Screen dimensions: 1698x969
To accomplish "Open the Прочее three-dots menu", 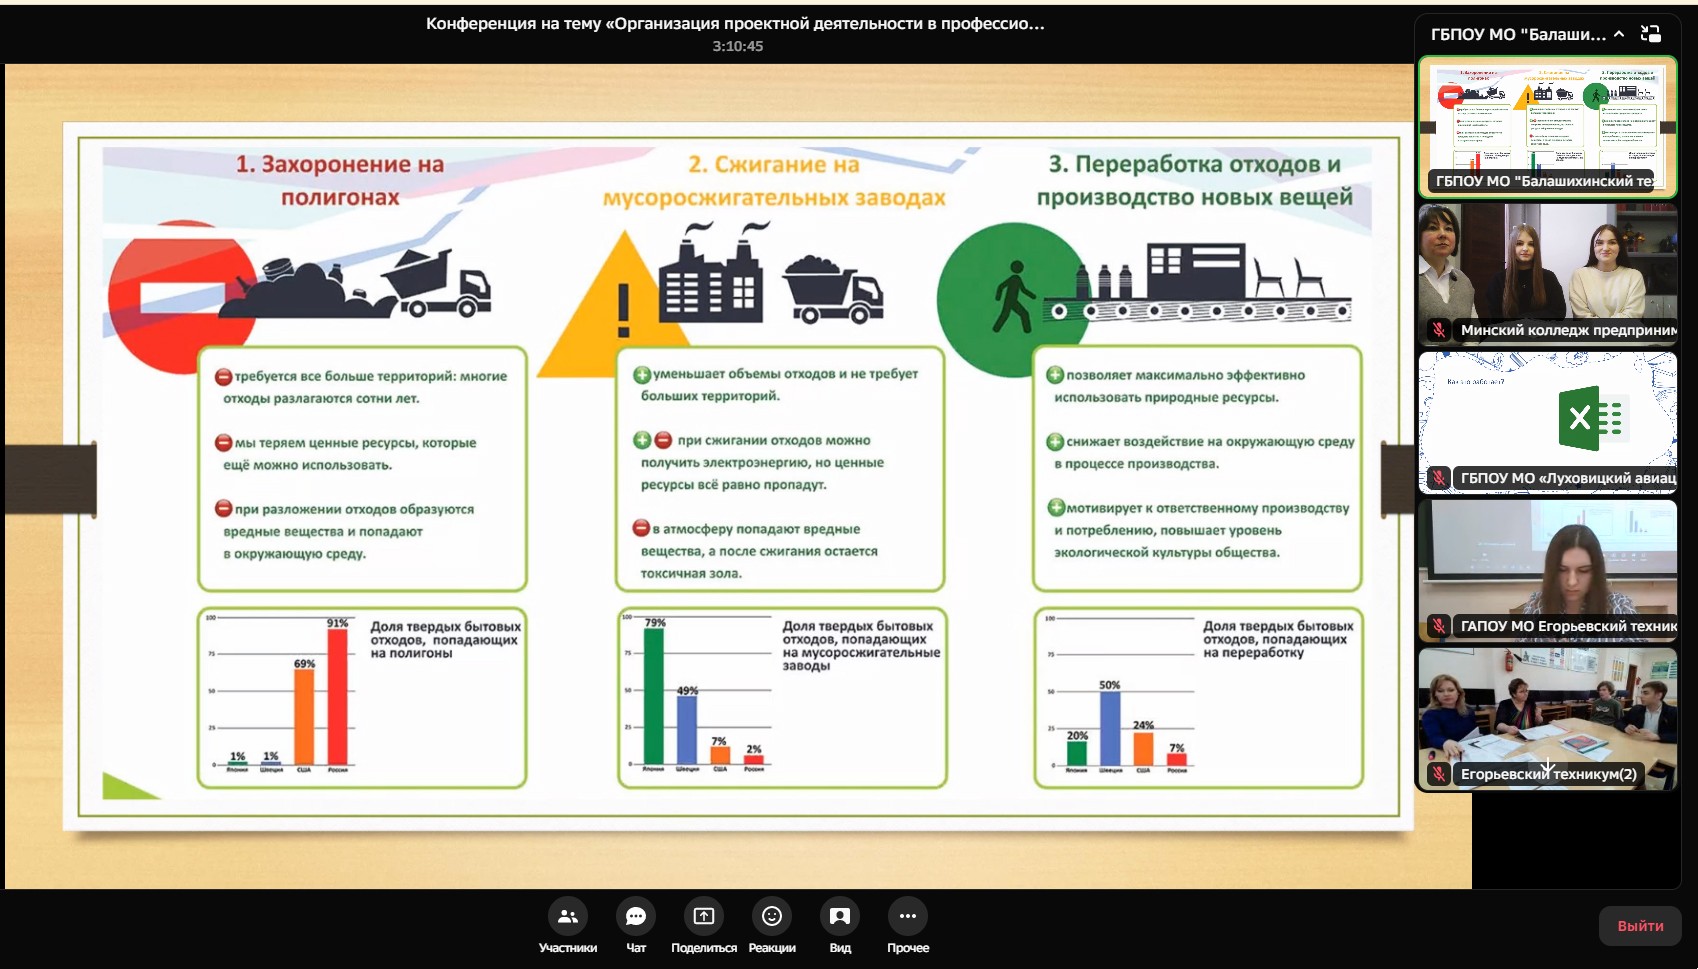I will [x=907, y=916].
